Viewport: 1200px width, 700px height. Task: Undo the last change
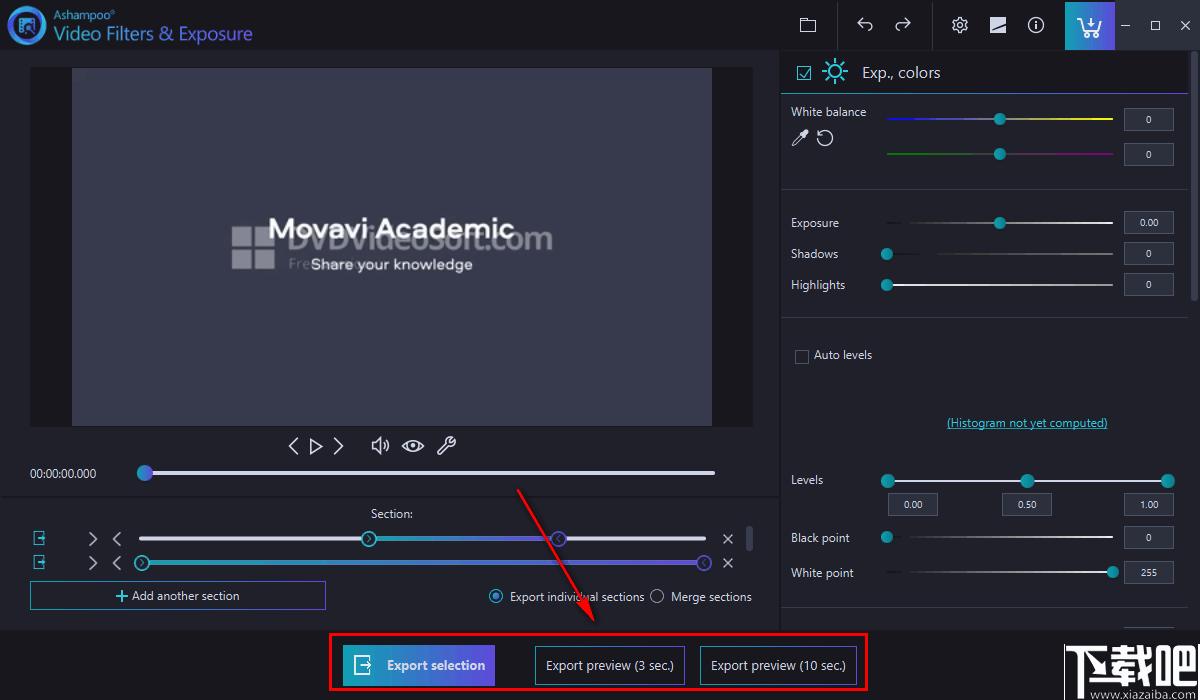click(x=865, y=25)
